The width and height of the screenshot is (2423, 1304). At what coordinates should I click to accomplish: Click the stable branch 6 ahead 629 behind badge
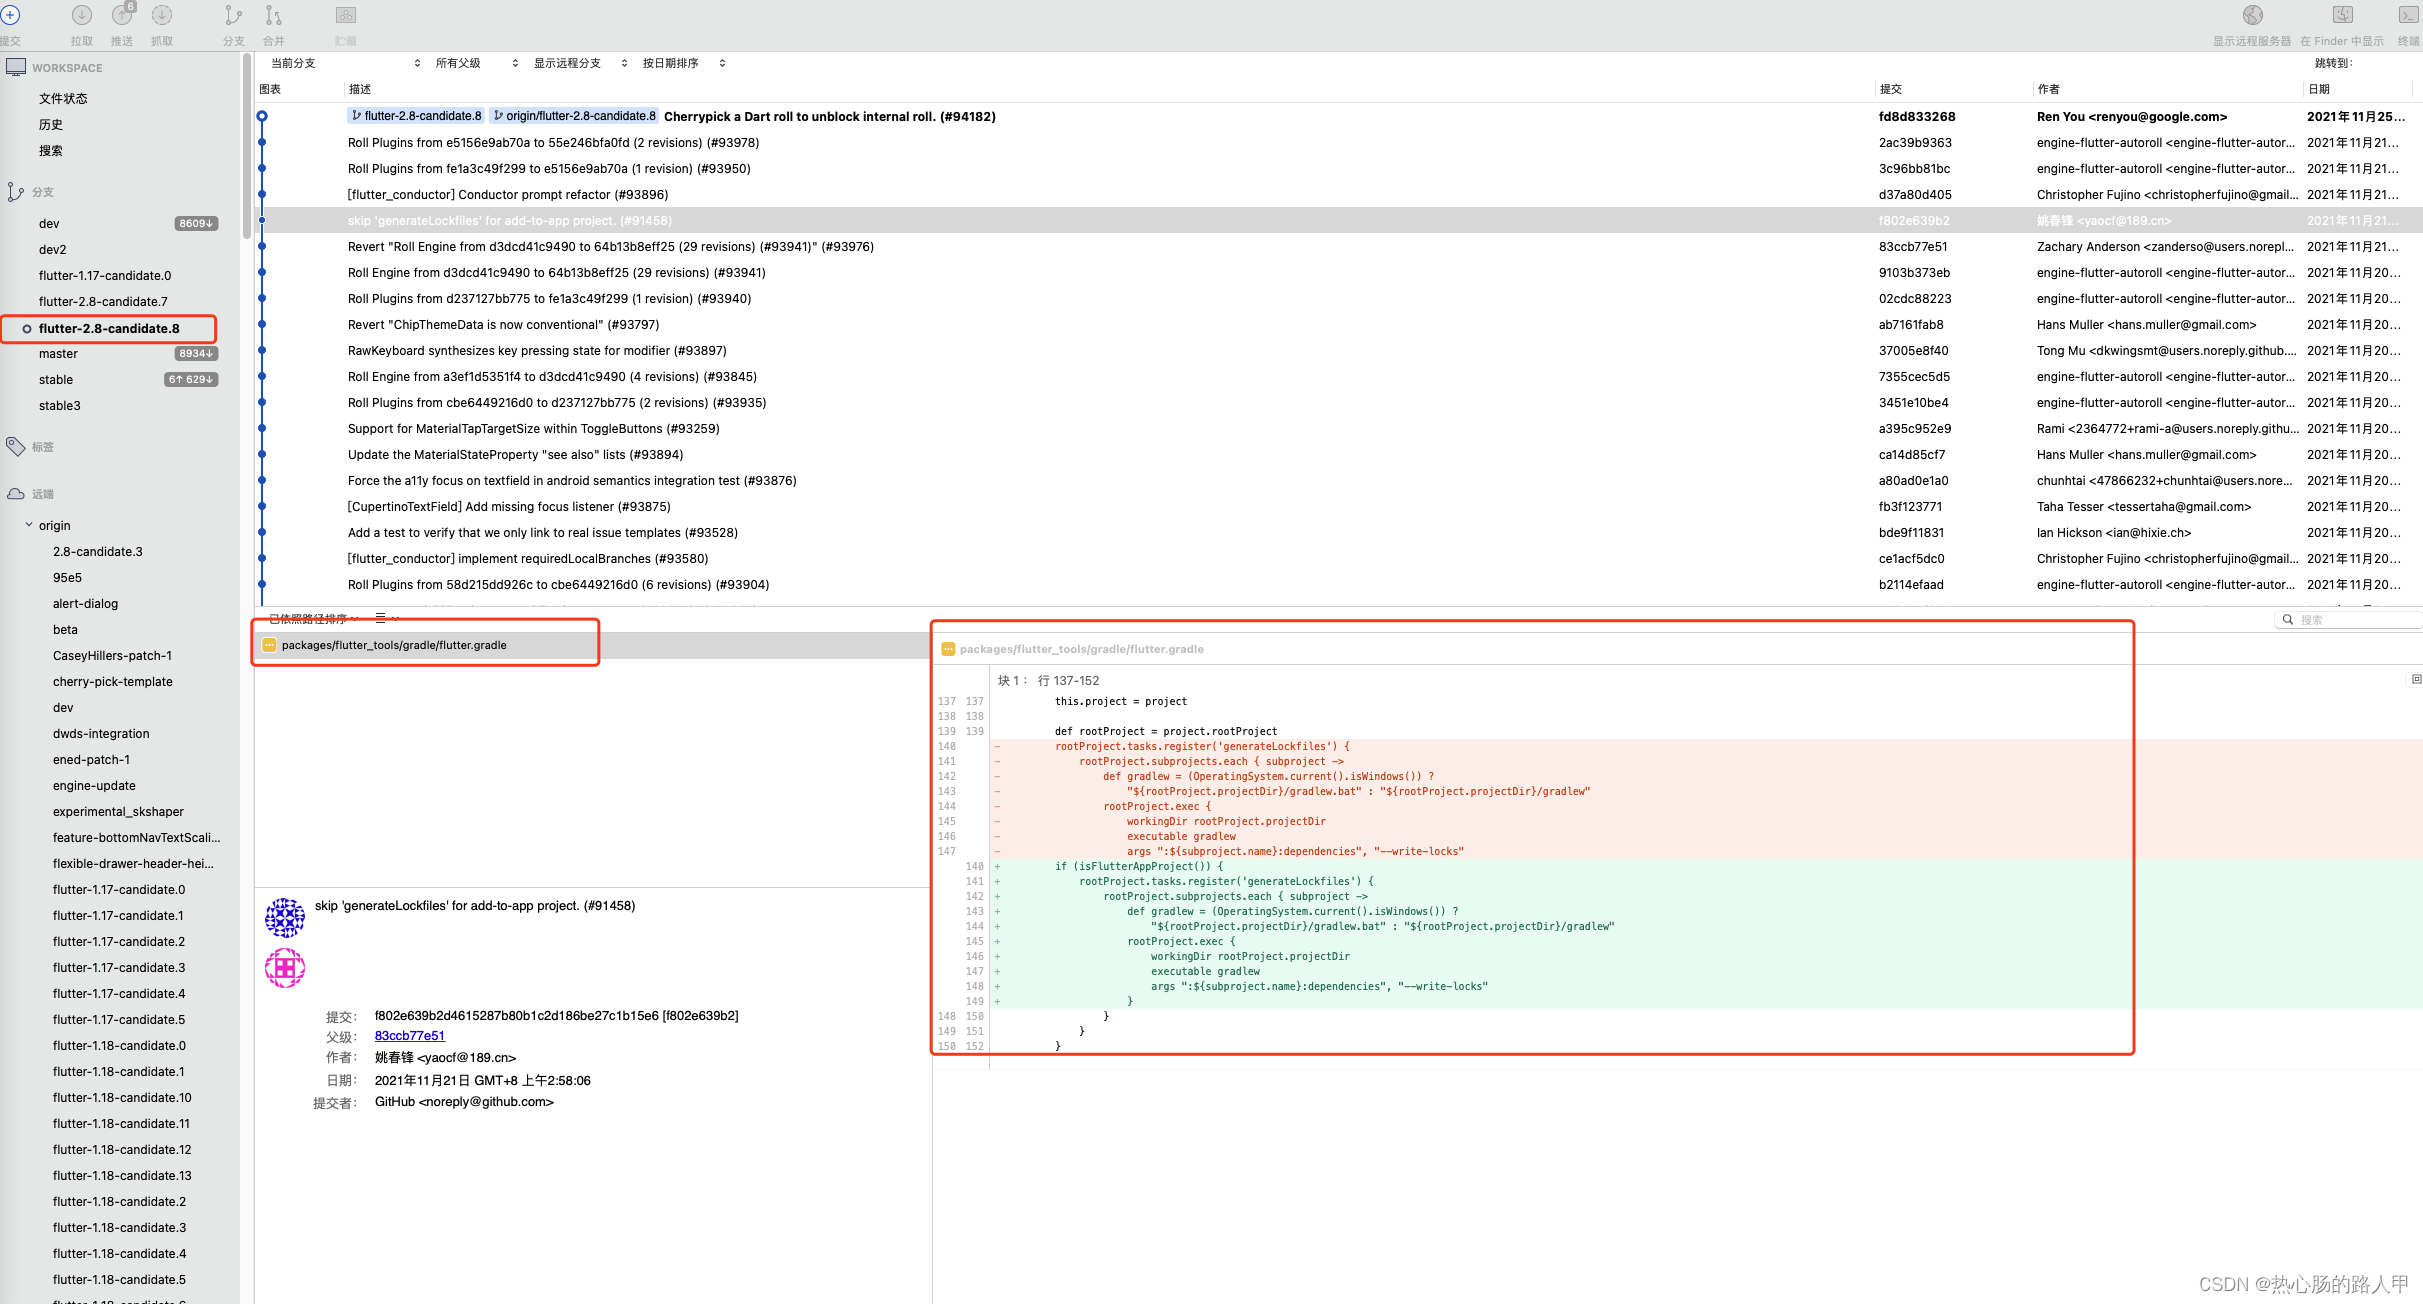(191, 380)
